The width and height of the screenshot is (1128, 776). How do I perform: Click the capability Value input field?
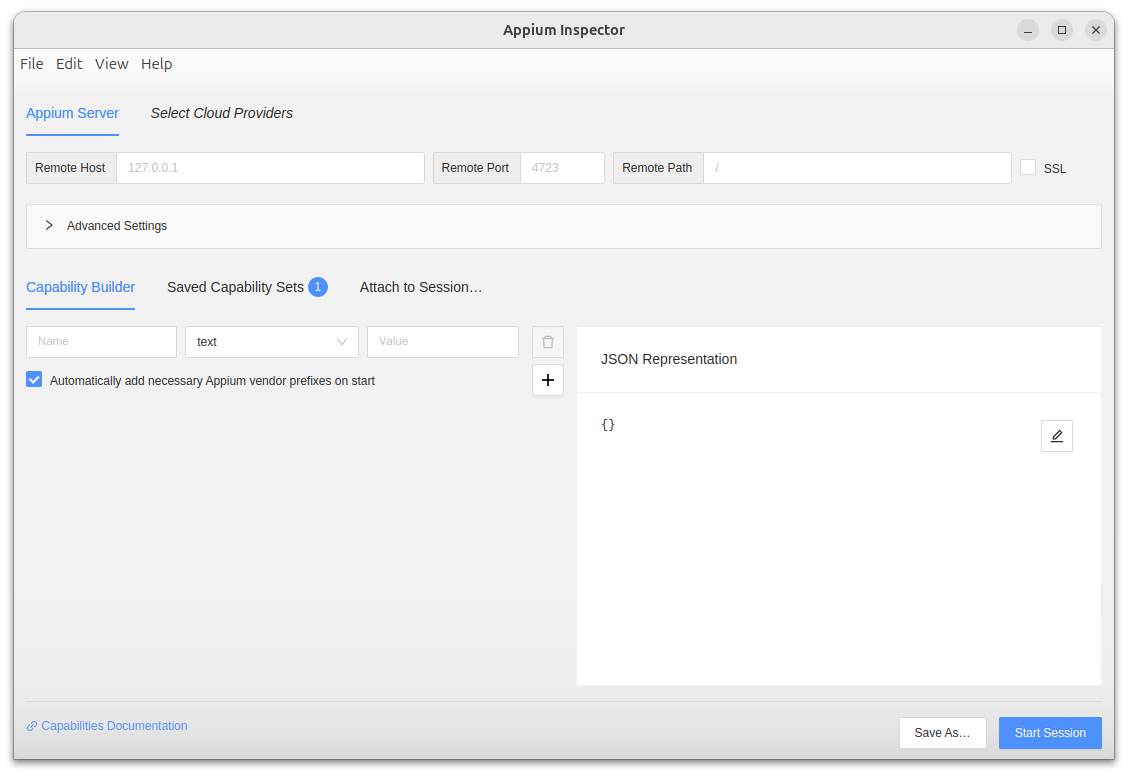(442, 342)
